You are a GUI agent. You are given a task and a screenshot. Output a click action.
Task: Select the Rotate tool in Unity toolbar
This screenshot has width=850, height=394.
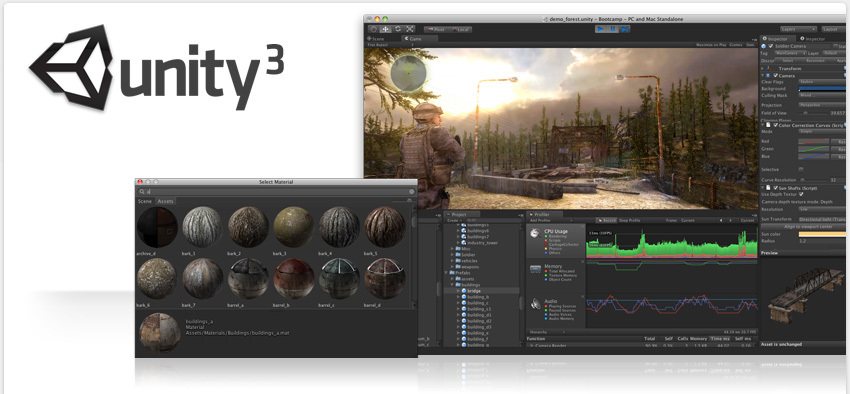pyautogui.click(x=398, y=29)
